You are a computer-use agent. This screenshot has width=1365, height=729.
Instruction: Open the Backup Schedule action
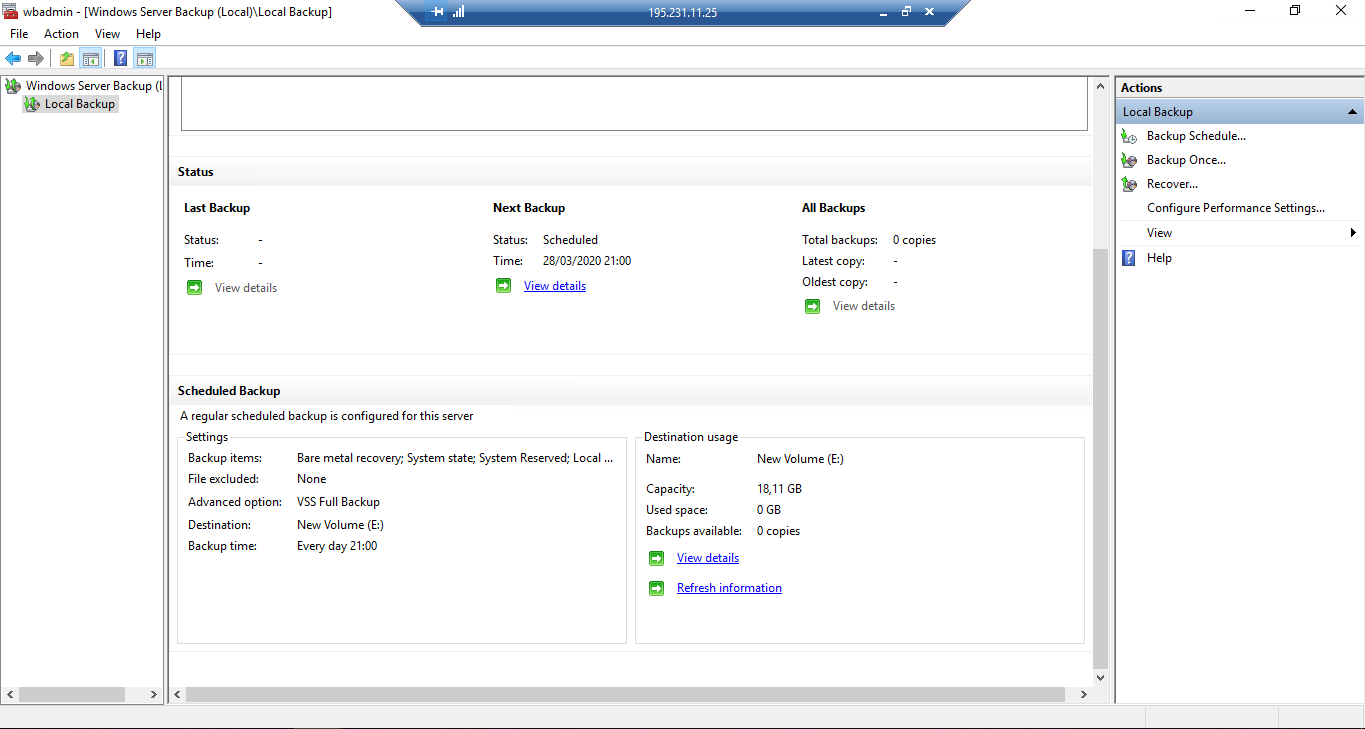[x=1195, y=136]
